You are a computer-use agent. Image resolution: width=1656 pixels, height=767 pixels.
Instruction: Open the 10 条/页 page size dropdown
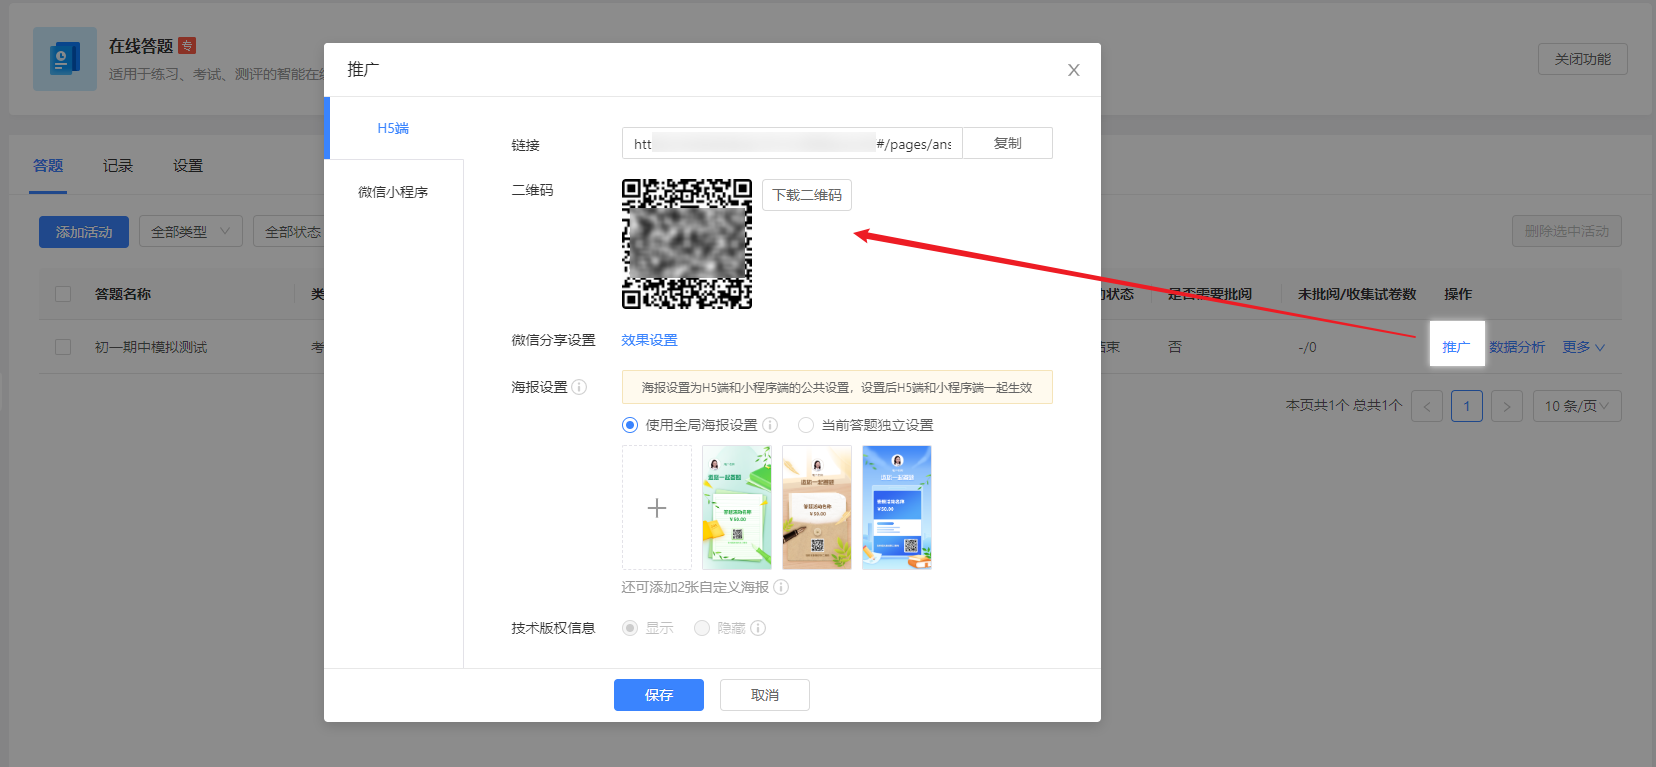pyautogui.click(x=1577, y=406)
